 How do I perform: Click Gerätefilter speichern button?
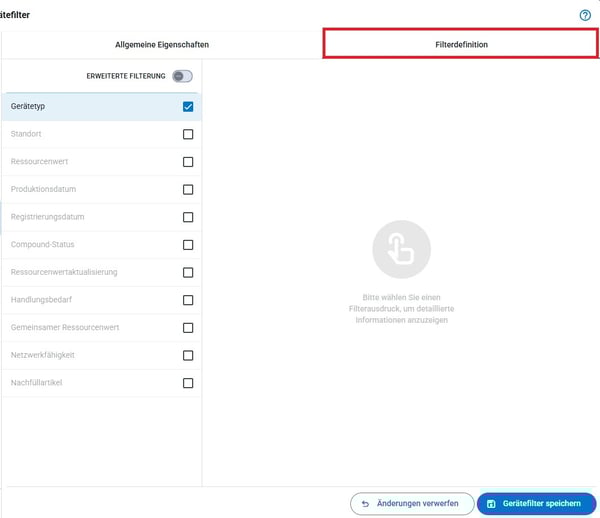point(535,504)
